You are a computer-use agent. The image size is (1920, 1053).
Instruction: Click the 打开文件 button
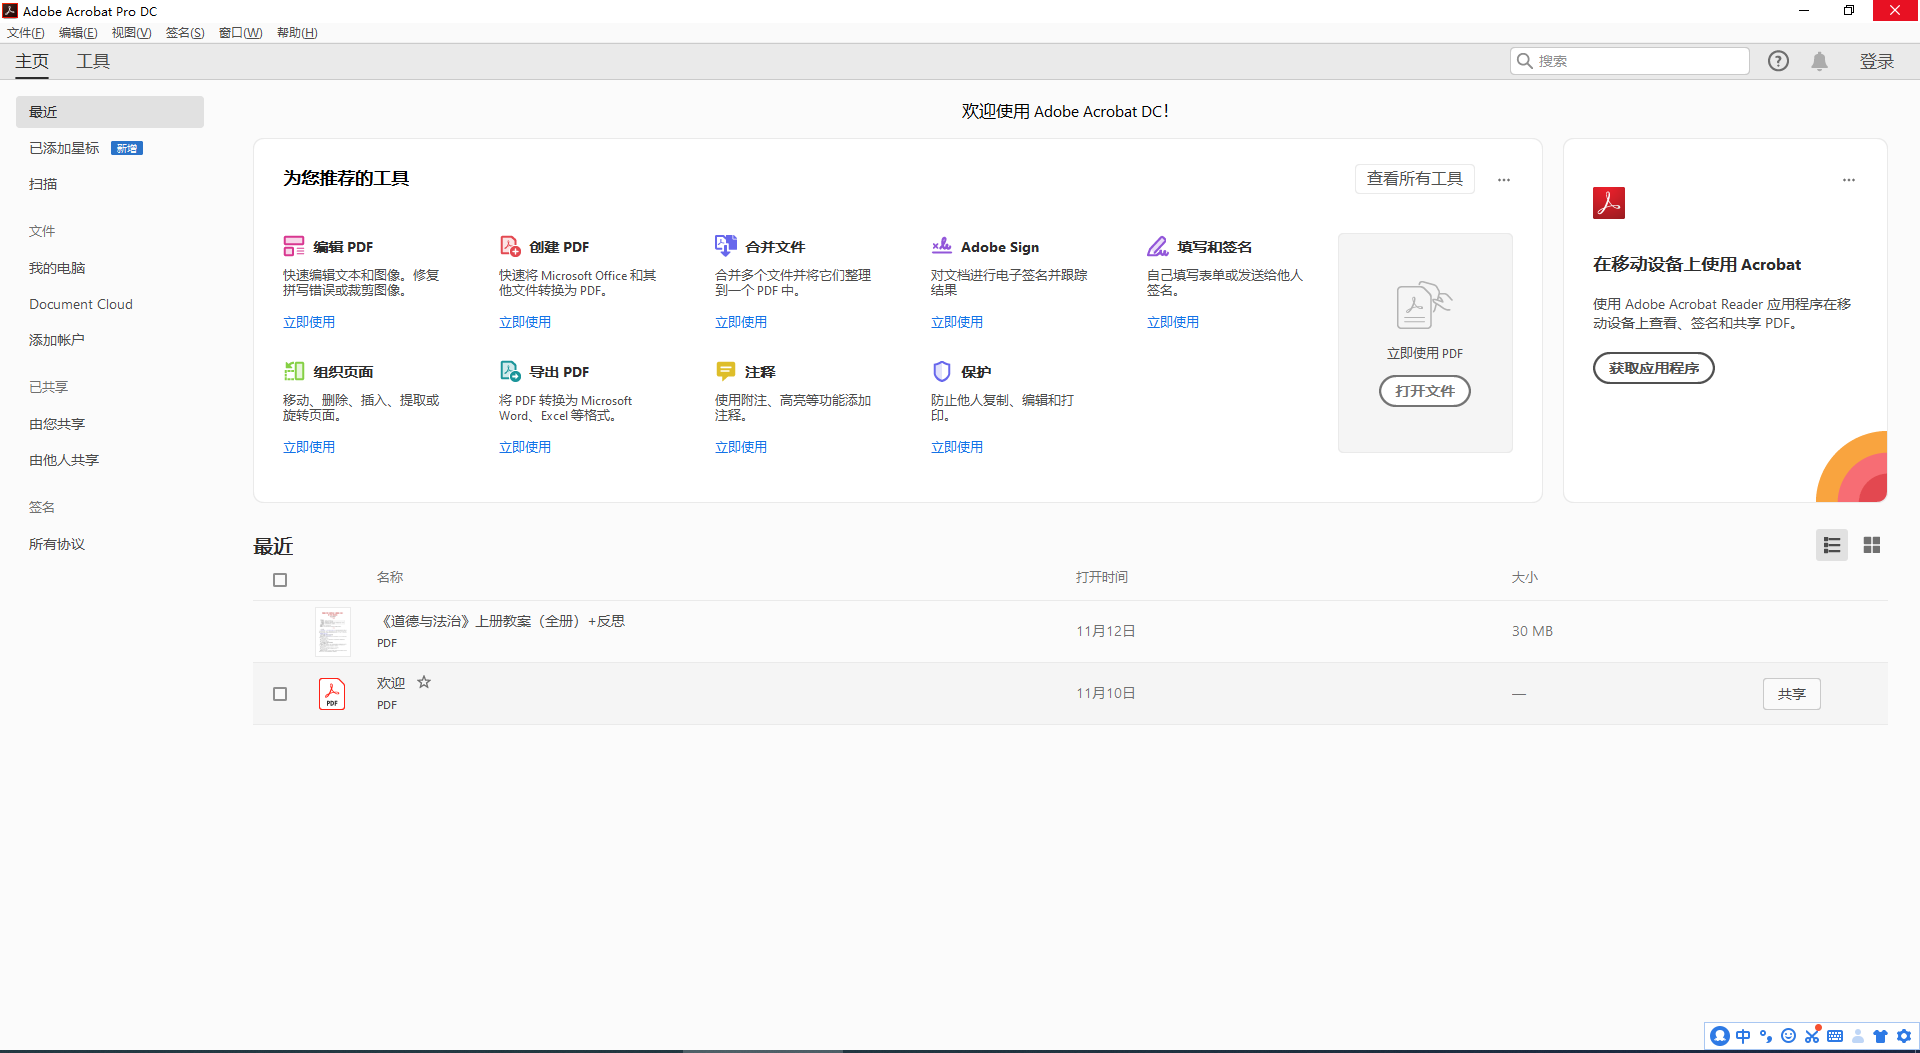(x=1425, y=391)
